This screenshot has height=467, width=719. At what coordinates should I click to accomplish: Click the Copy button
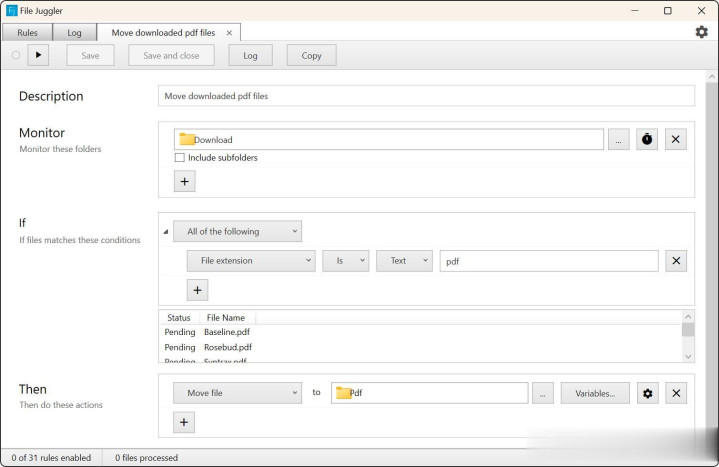coord(311,55)
